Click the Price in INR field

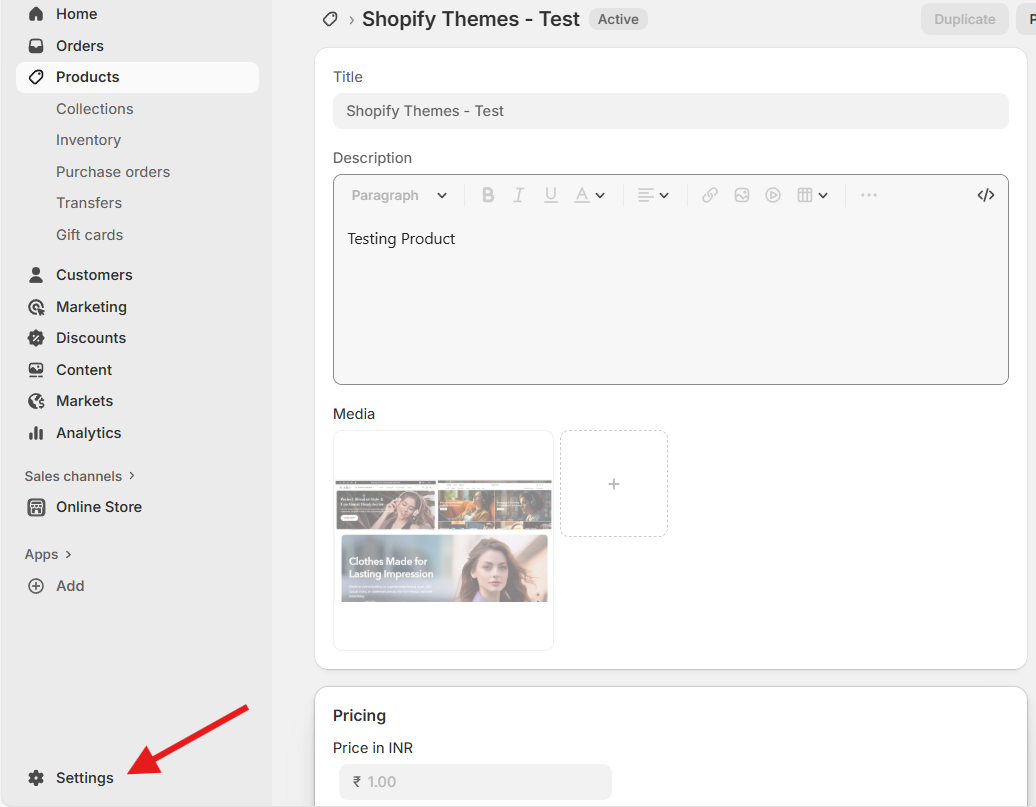[475, 782]
